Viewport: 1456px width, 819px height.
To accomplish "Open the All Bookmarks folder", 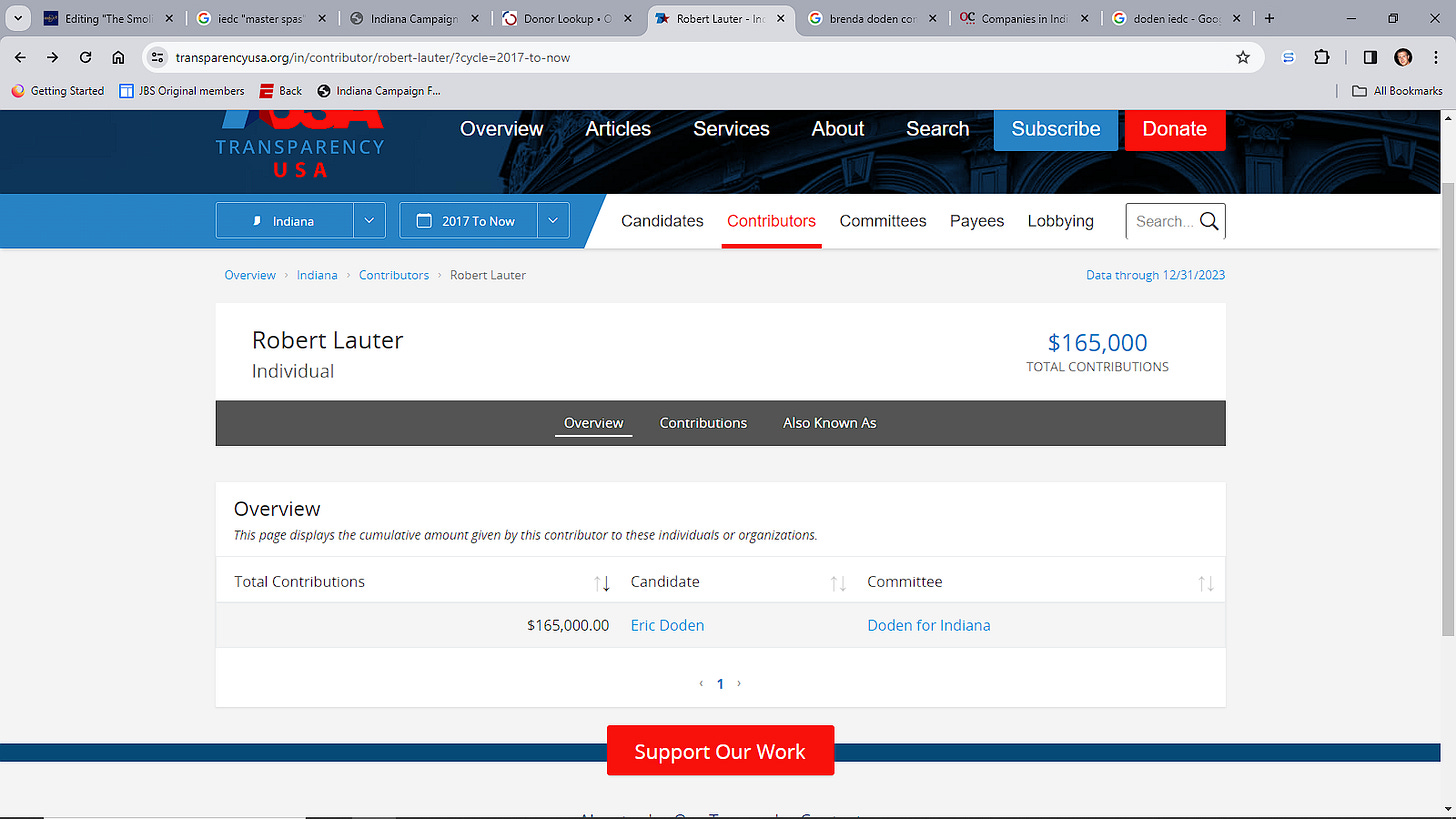I will 1397,91.
